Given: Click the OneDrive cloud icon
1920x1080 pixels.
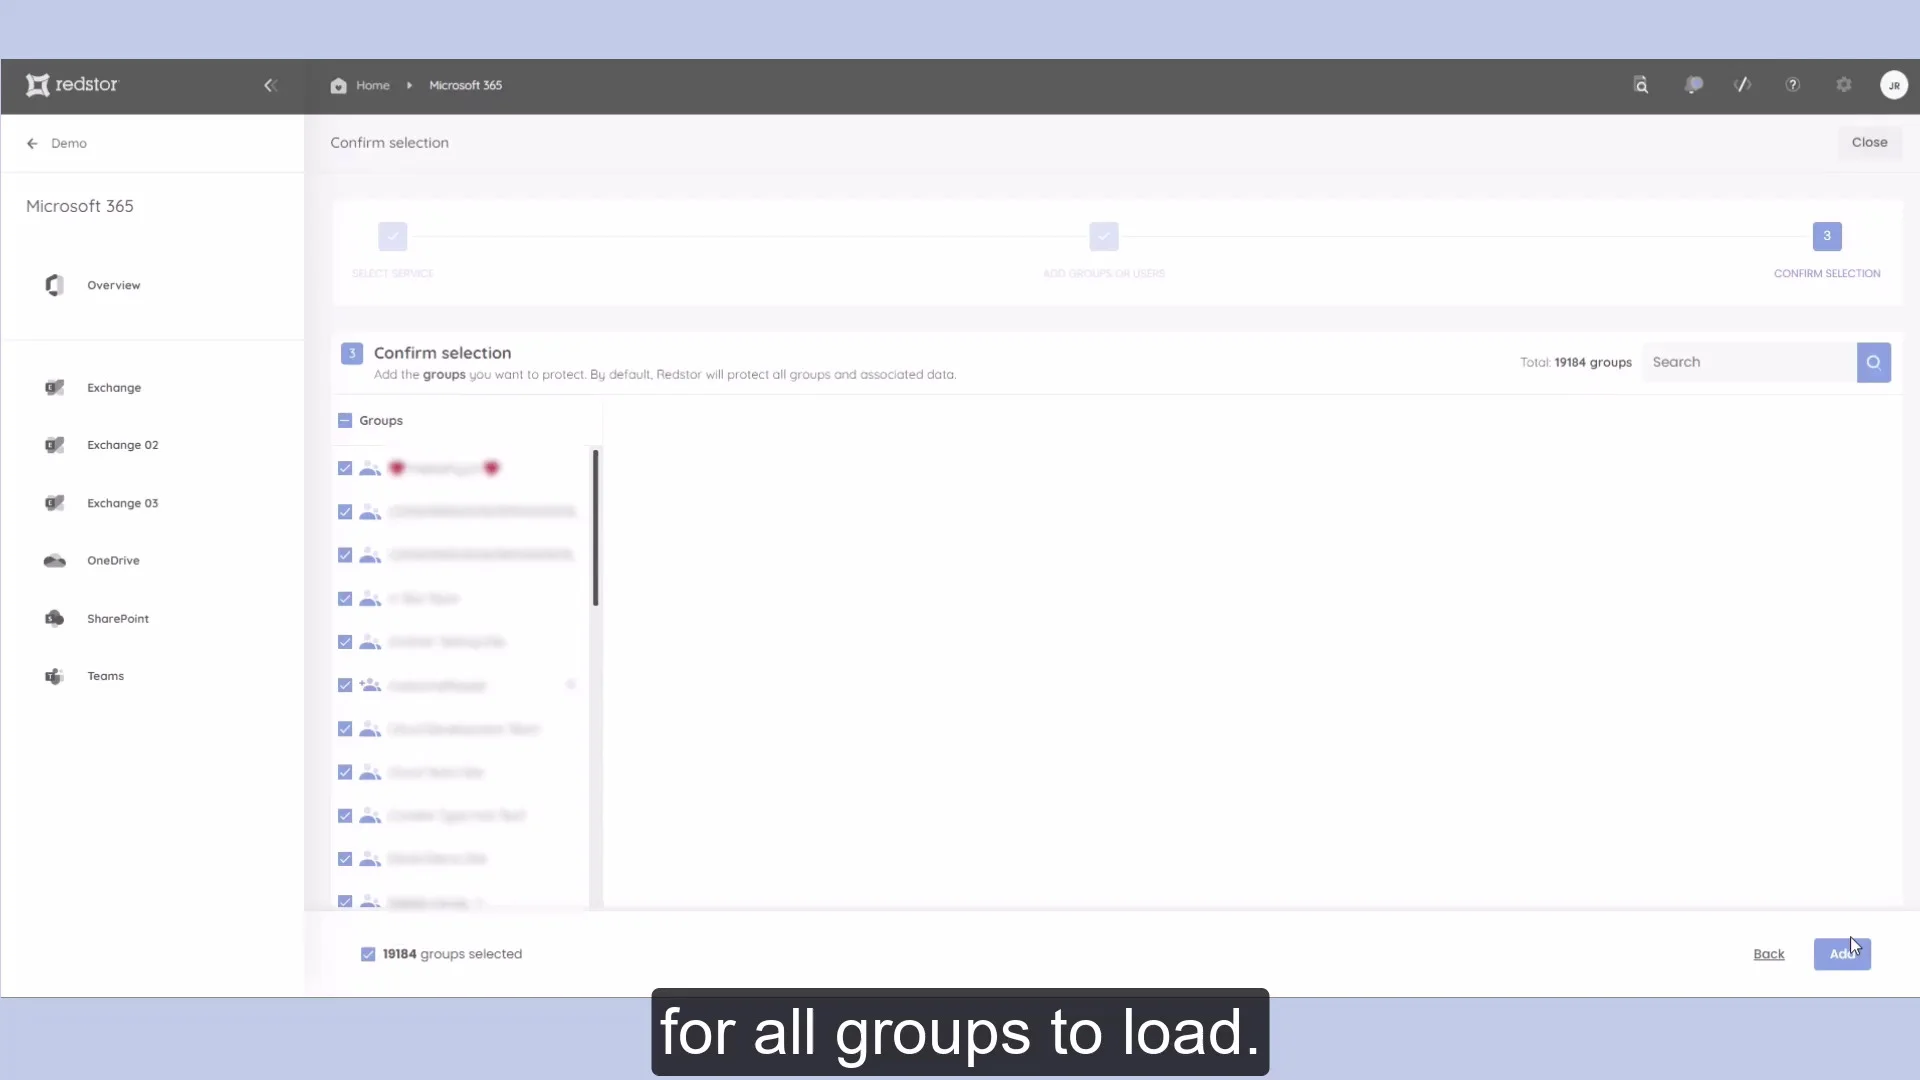Looking at the screenshot, I should (x=55, y=561).
